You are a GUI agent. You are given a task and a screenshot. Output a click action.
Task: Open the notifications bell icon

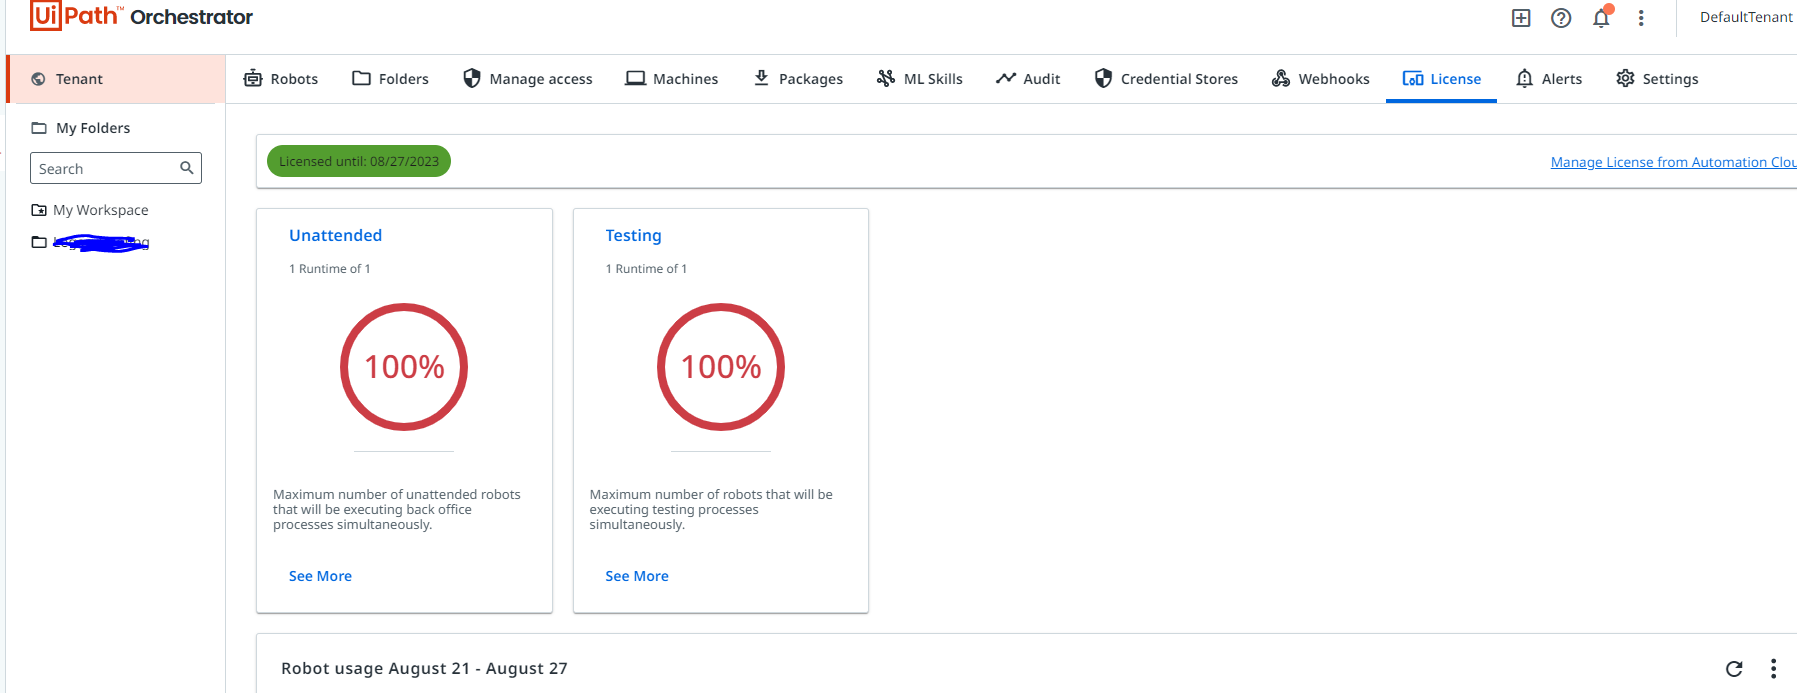click(1602, 17)
